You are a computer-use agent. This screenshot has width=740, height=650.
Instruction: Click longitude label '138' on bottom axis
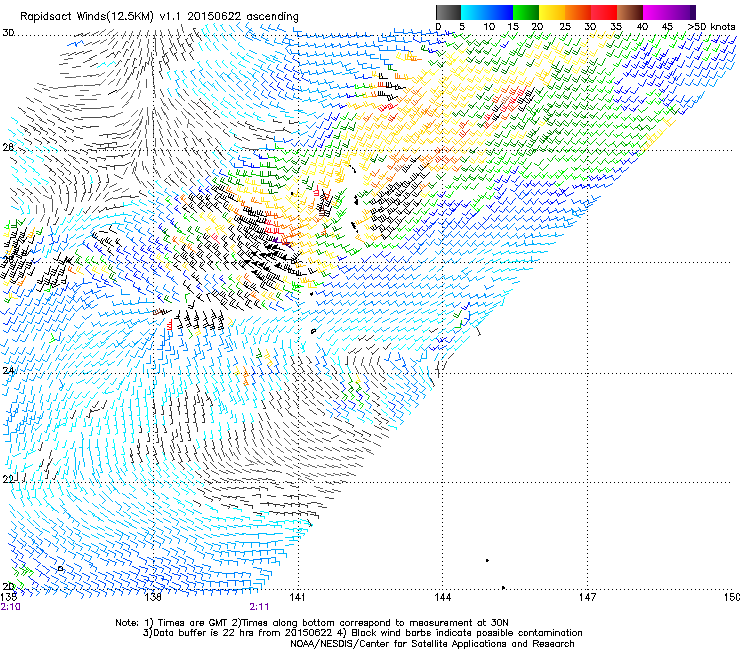pyautogui.click(x=153, y=598)
